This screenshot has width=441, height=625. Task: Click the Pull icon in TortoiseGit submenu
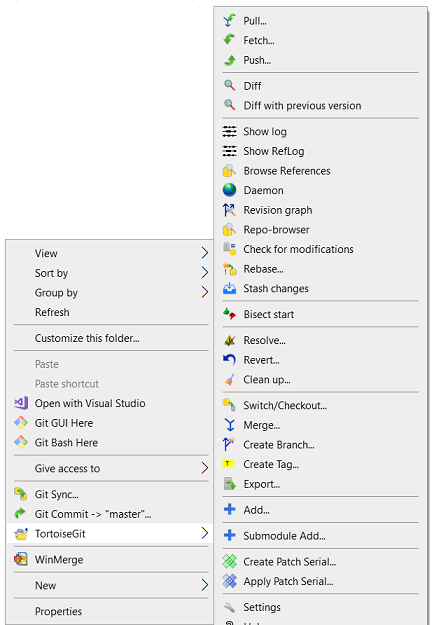coord(229,20)
